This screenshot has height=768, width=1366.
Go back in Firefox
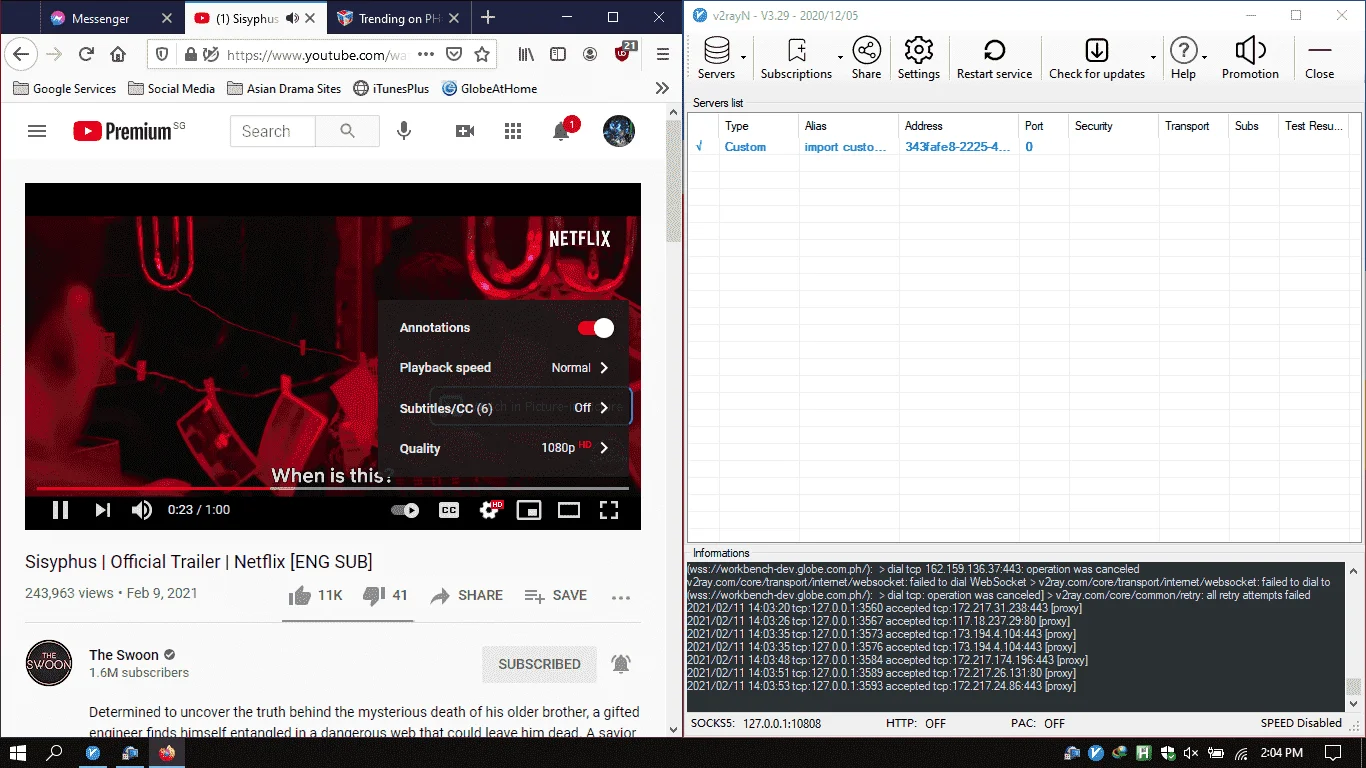tap(21, 55)
